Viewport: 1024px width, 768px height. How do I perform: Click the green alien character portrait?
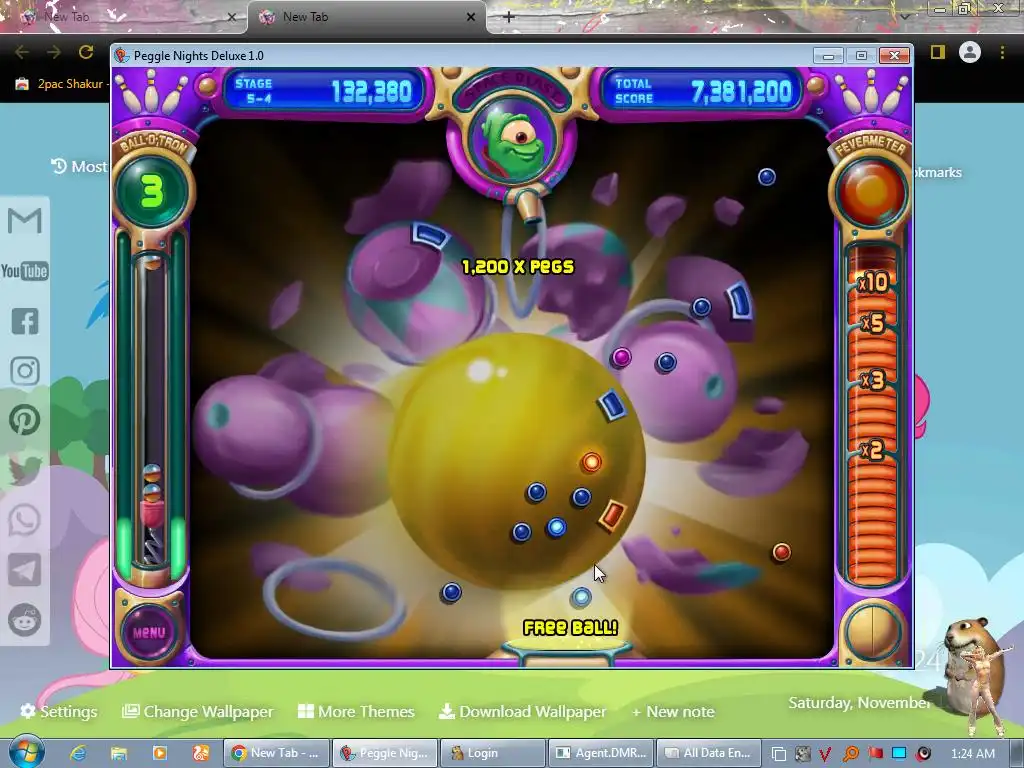[x=513, y=140]
